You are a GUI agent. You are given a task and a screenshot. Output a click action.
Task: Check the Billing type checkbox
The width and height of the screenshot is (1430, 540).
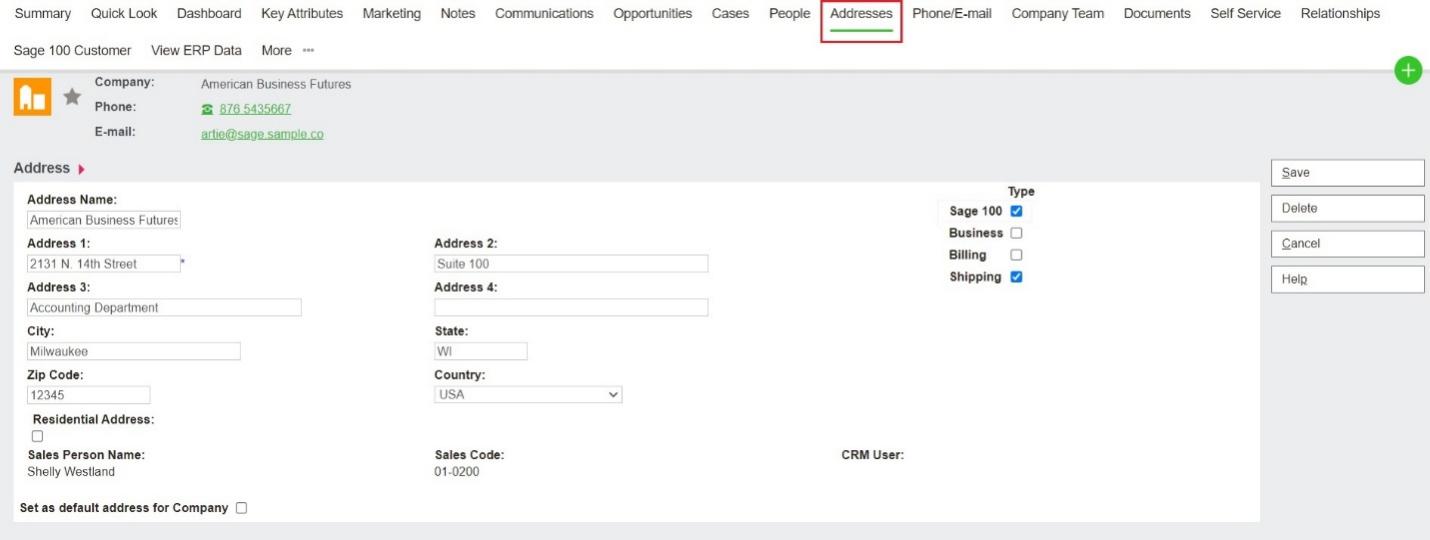(1016, 255)
